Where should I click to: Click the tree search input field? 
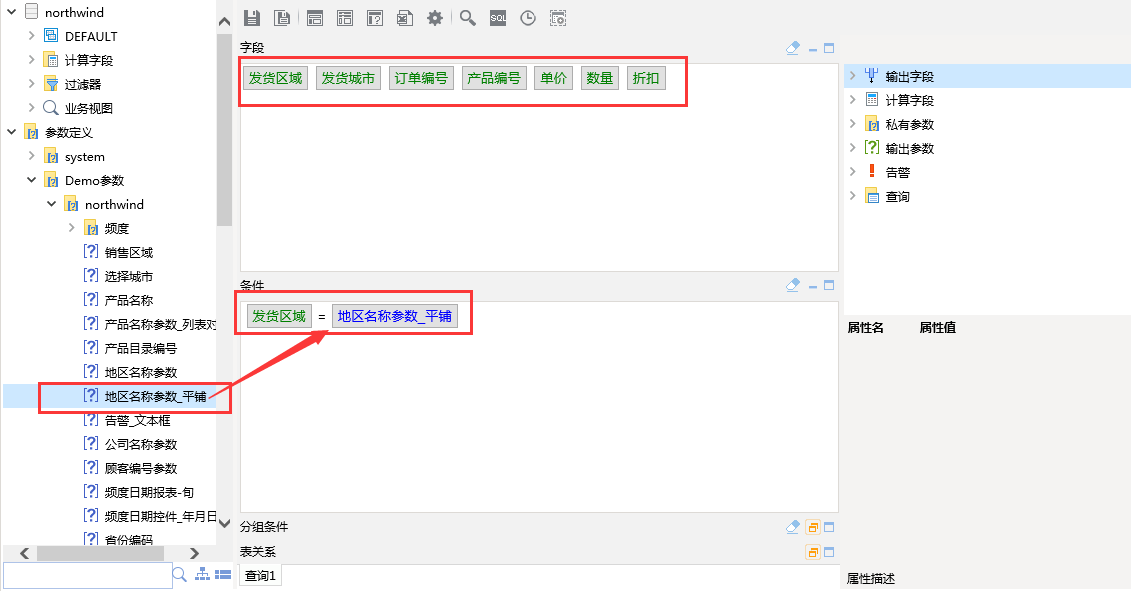87,575
